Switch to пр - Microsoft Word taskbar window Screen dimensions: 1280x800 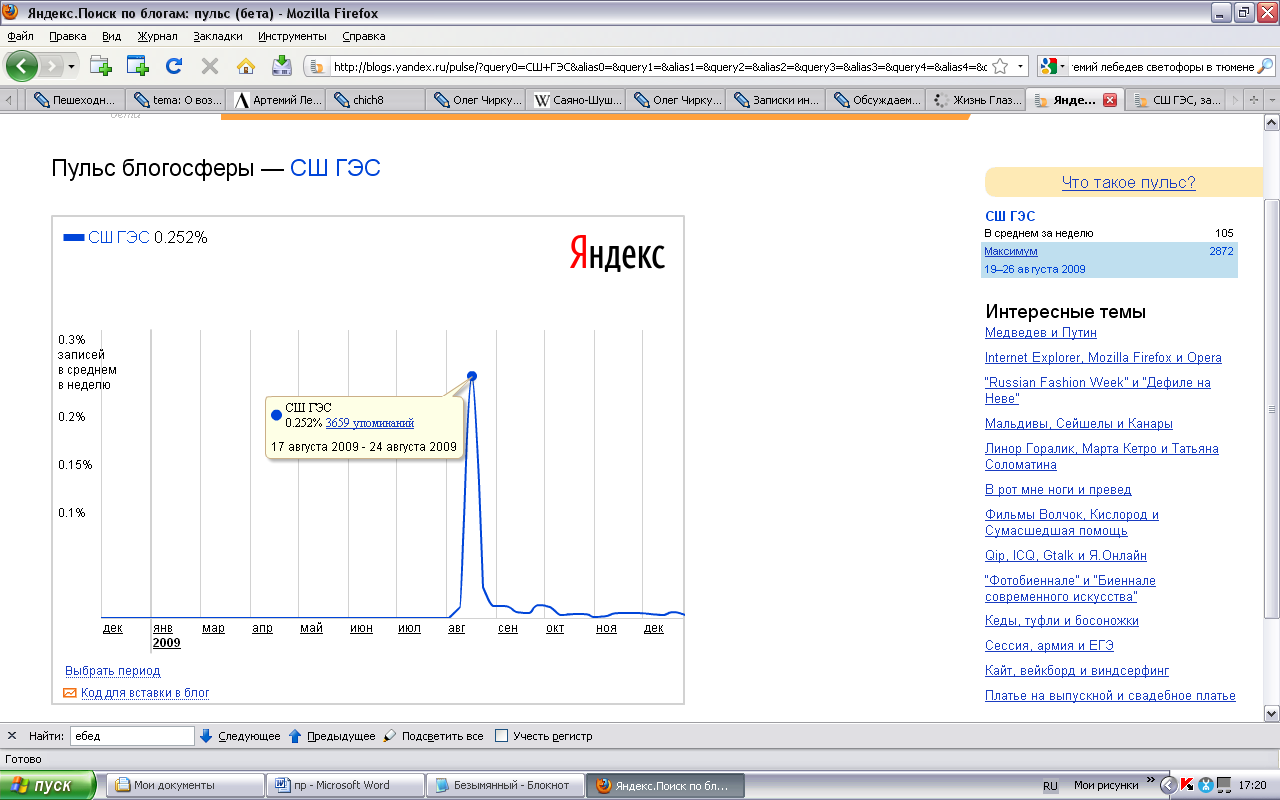pyautogui.click(x=346, y=785)
